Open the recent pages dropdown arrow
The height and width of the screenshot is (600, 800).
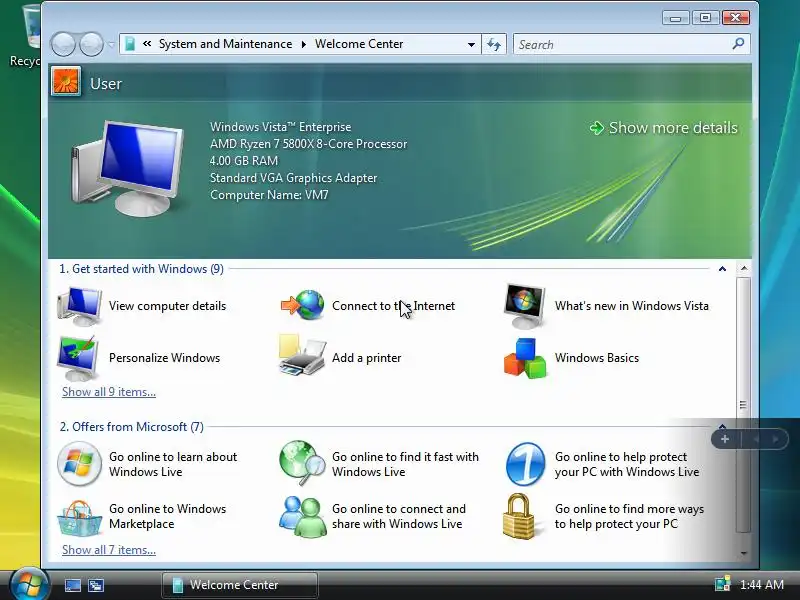[110, 44]
